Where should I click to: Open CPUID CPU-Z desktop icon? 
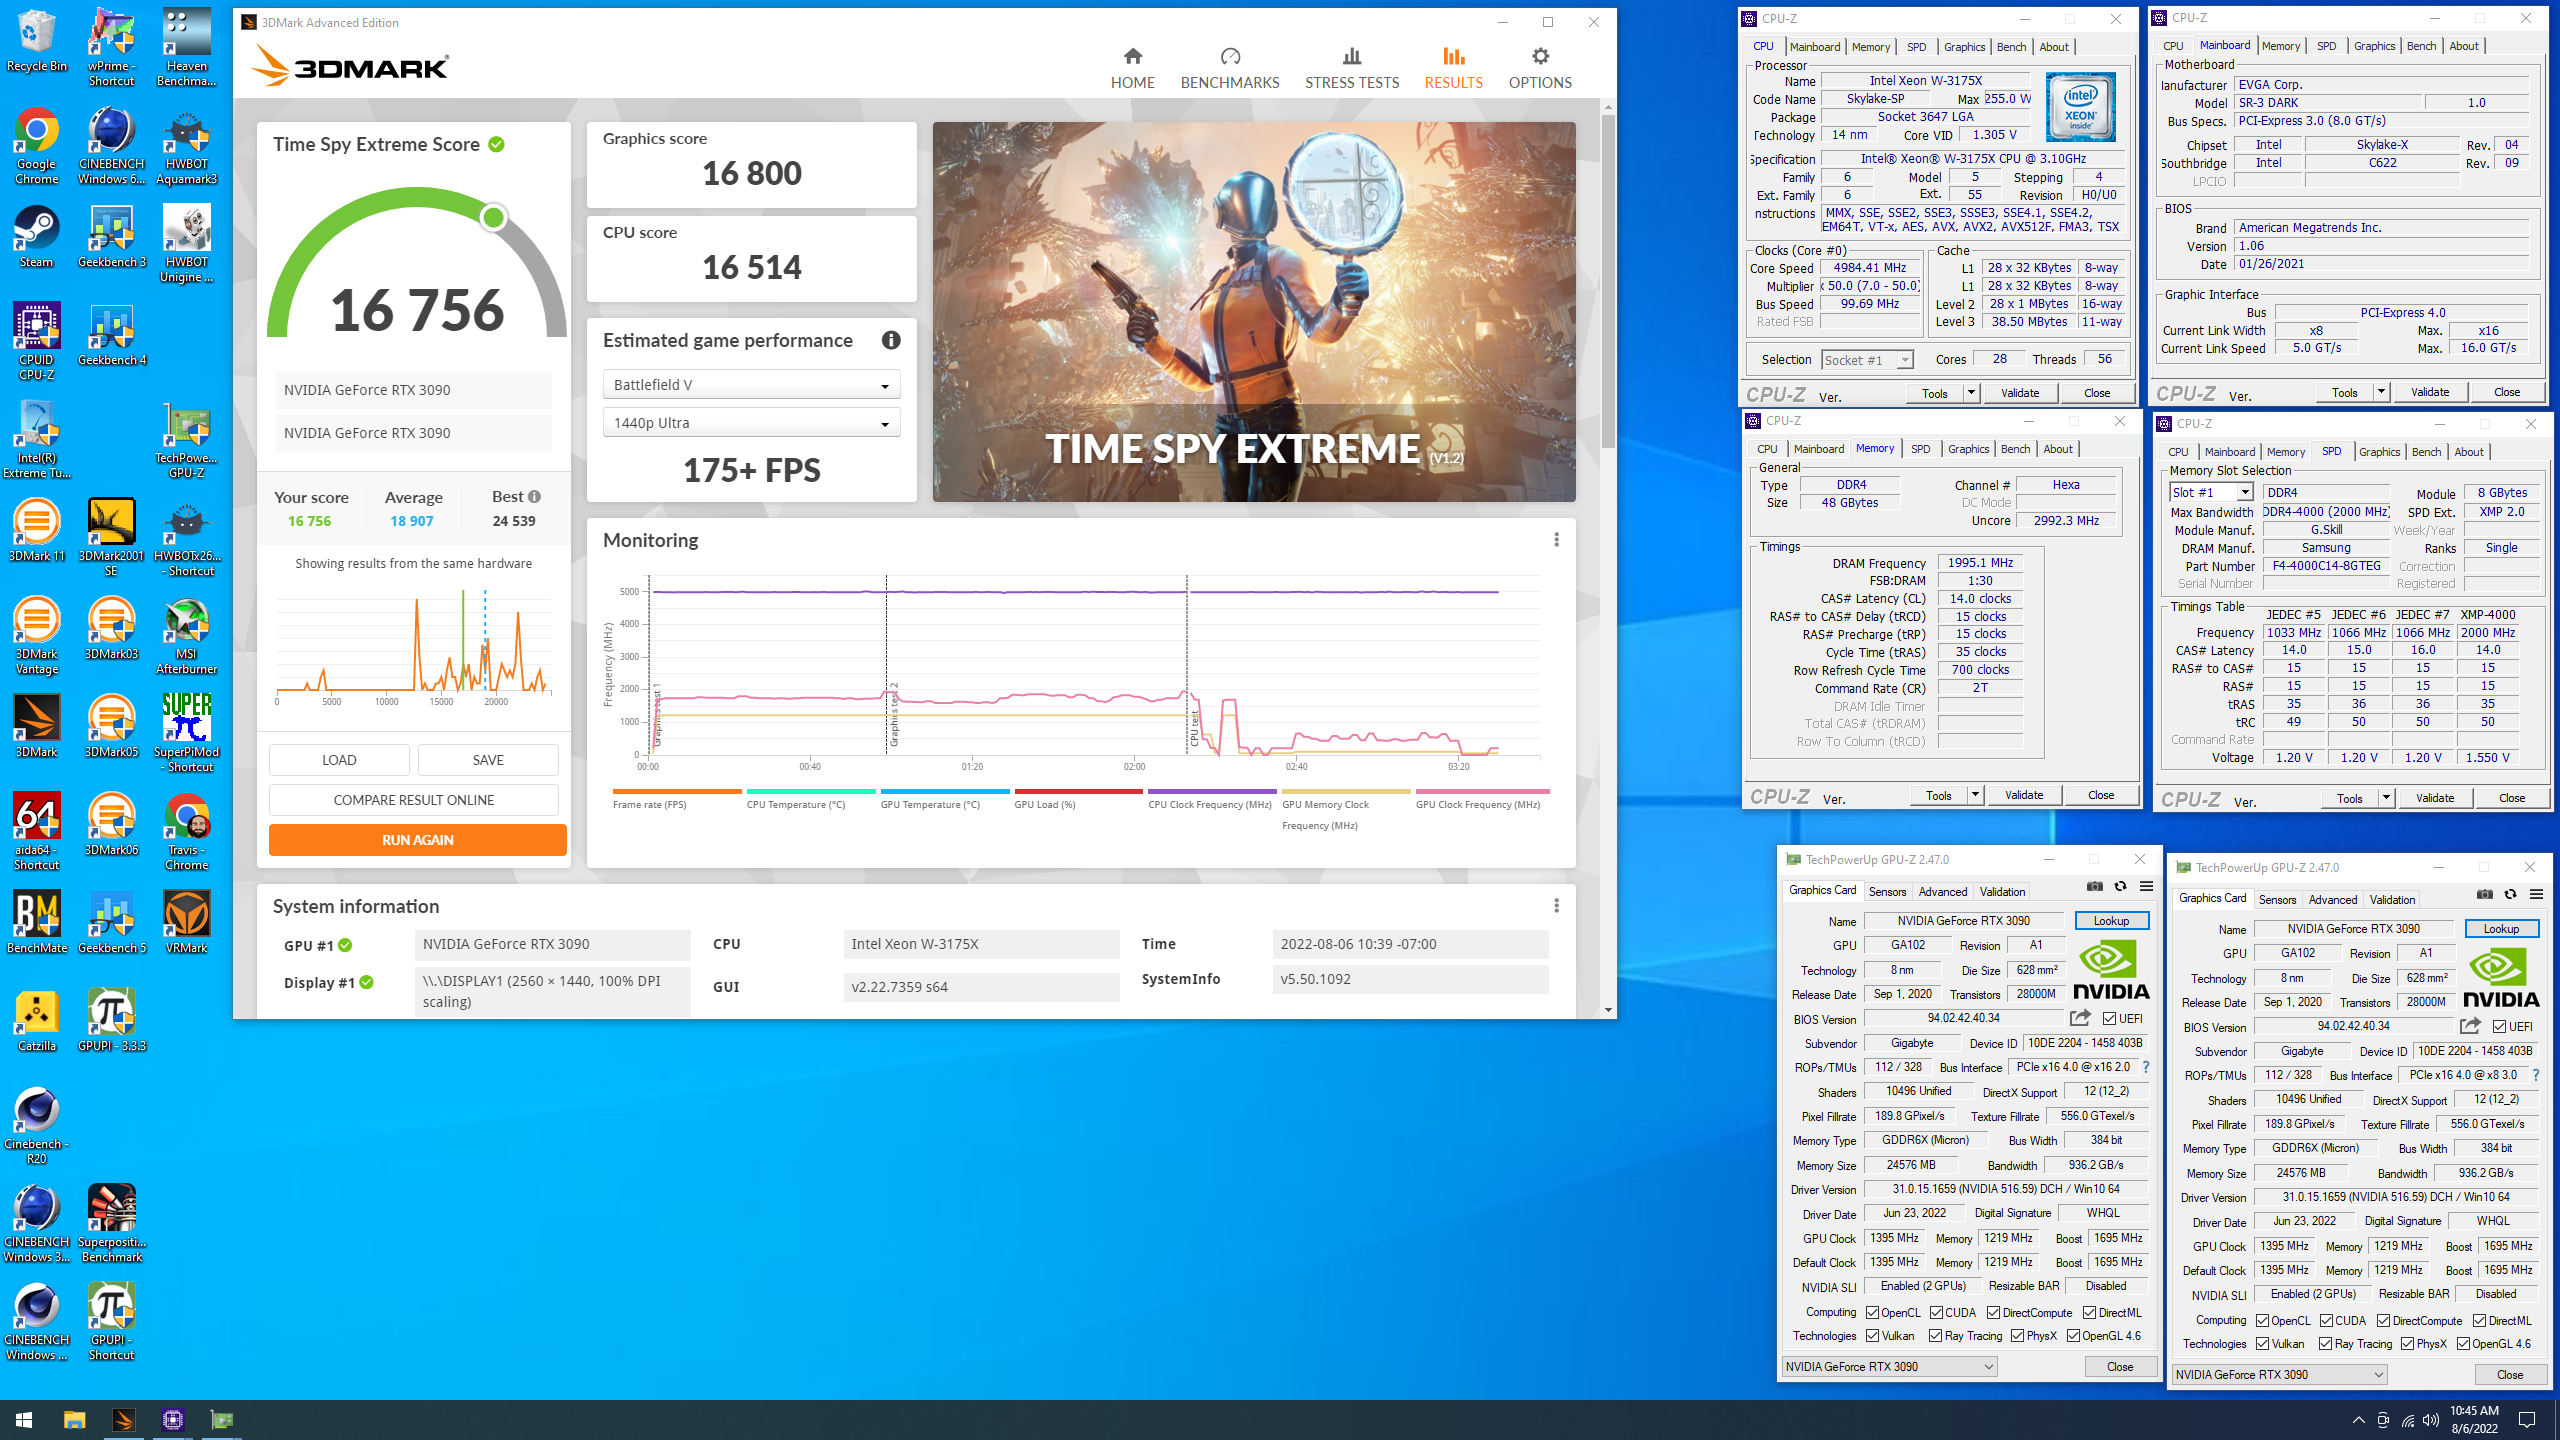[37, 342]
